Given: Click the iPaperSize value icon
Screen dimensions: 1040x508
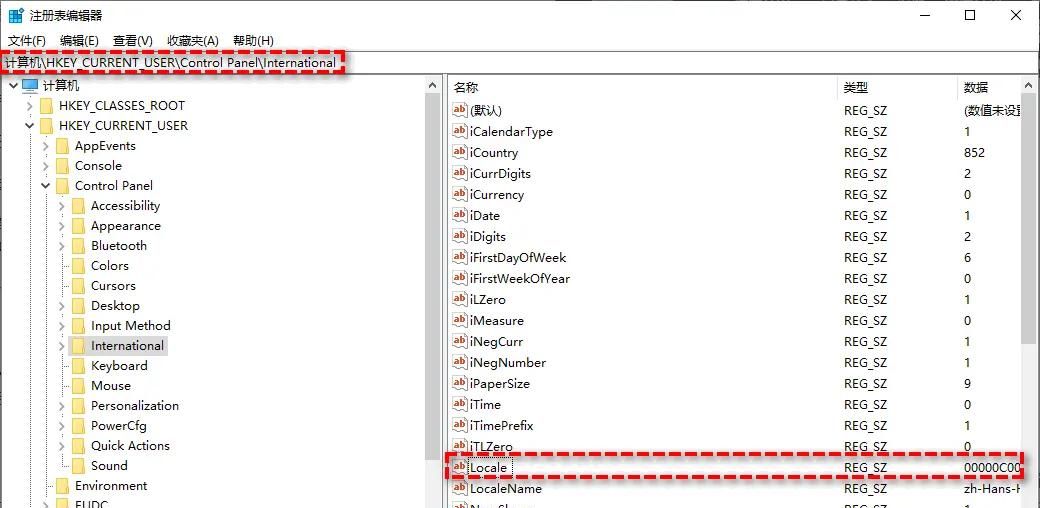Looking at the screenshot, I should click(460, 383).
